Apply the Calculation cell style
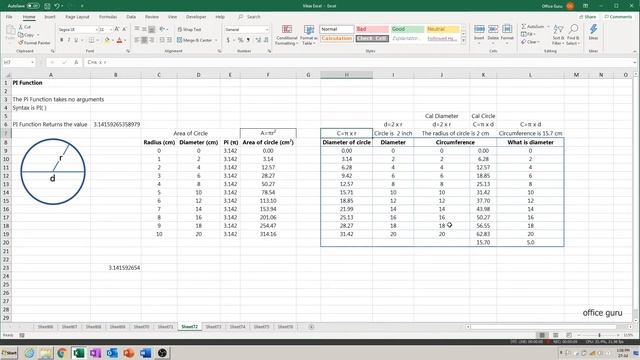 (x=336, y=38)
